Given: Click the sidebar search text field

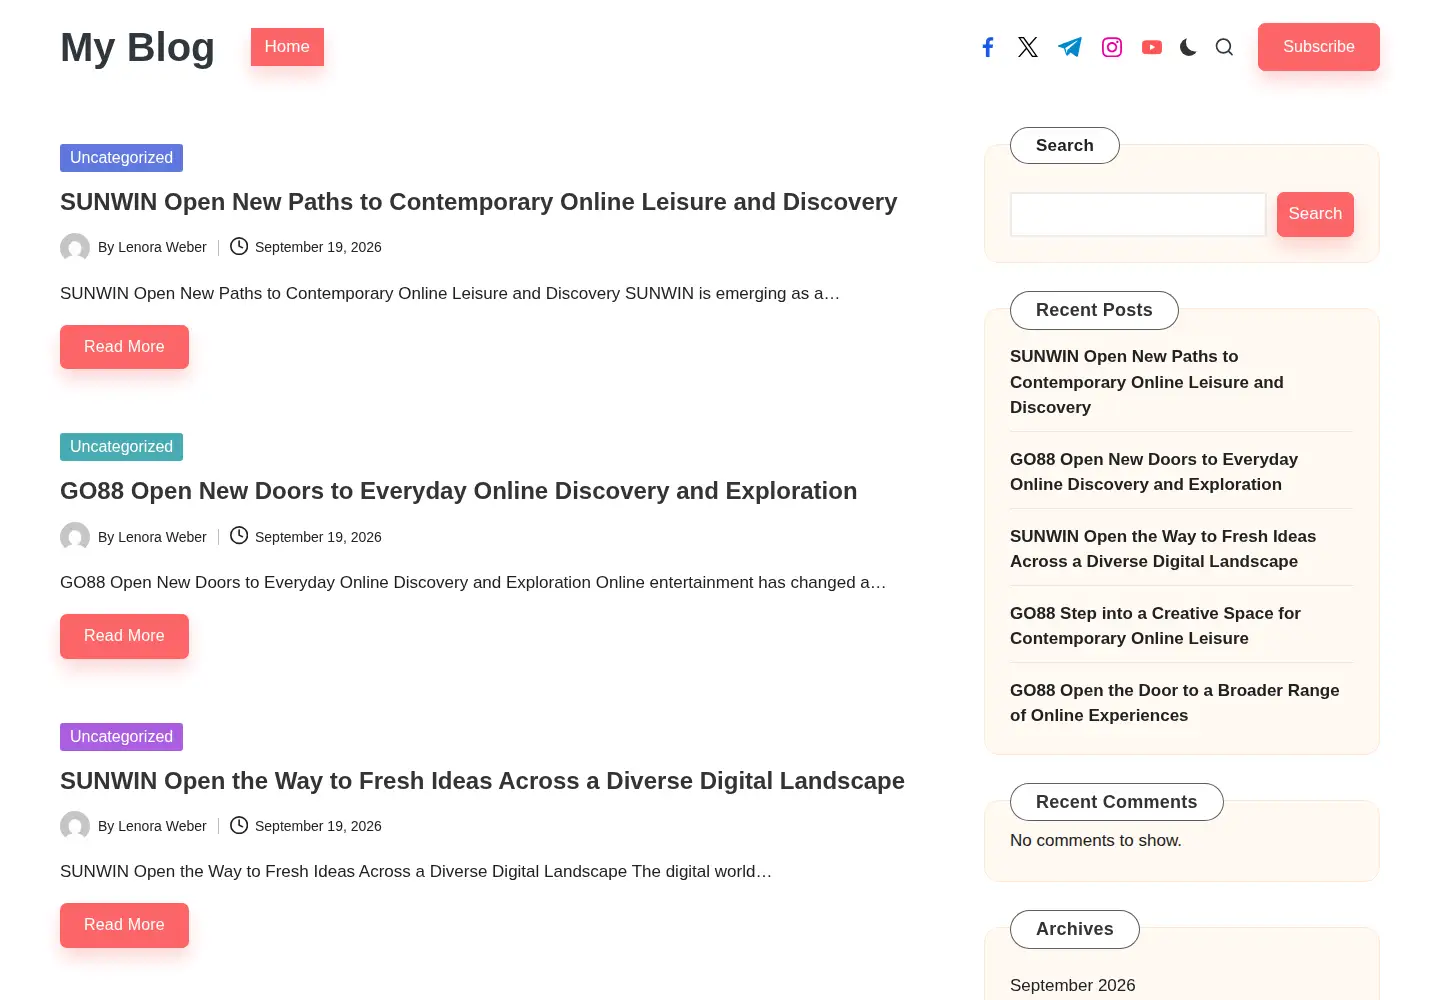Looking at the screenshot, I should (1138, 214).
